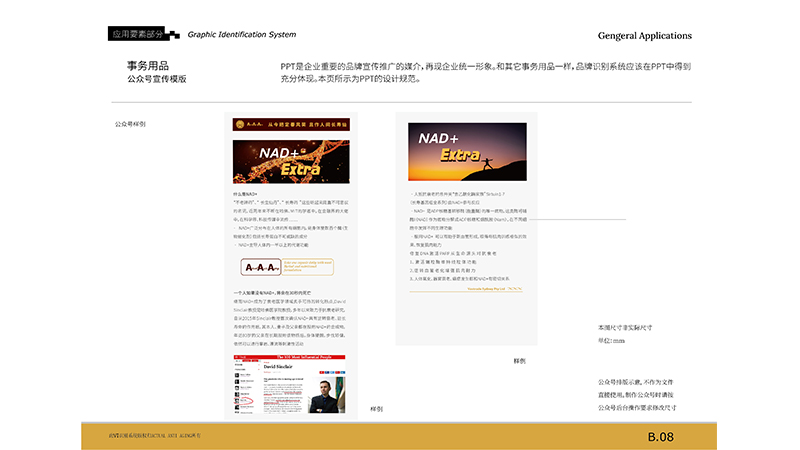Screen dimensions: 800x450
Task: Click the PPT description paragraph at the top
Action: click(486, 72)
